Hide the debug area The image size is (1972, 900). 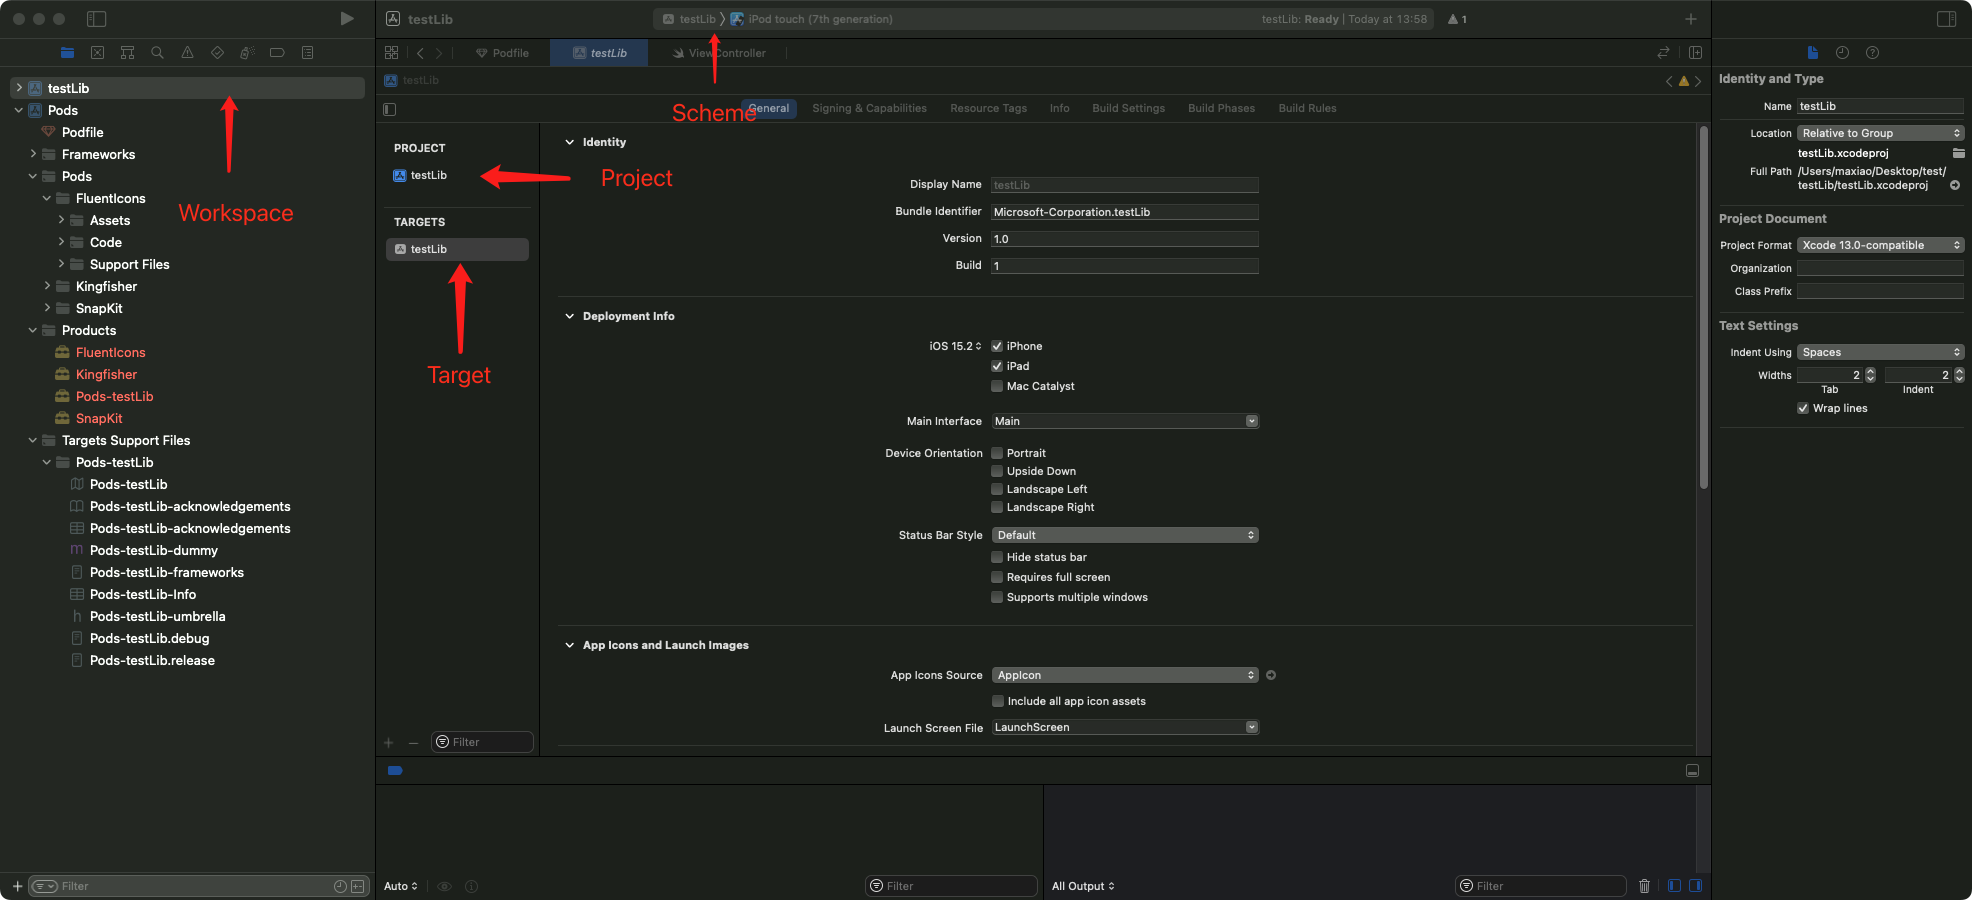point(1692,771)
